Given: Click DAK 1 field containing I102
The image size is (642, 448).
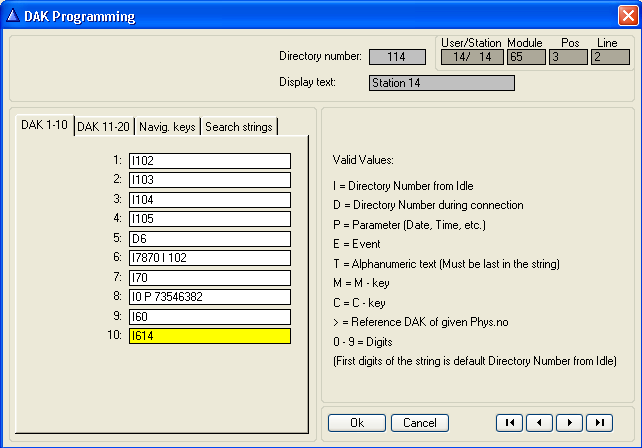Looking at the screenshot, I should (209, 161).
